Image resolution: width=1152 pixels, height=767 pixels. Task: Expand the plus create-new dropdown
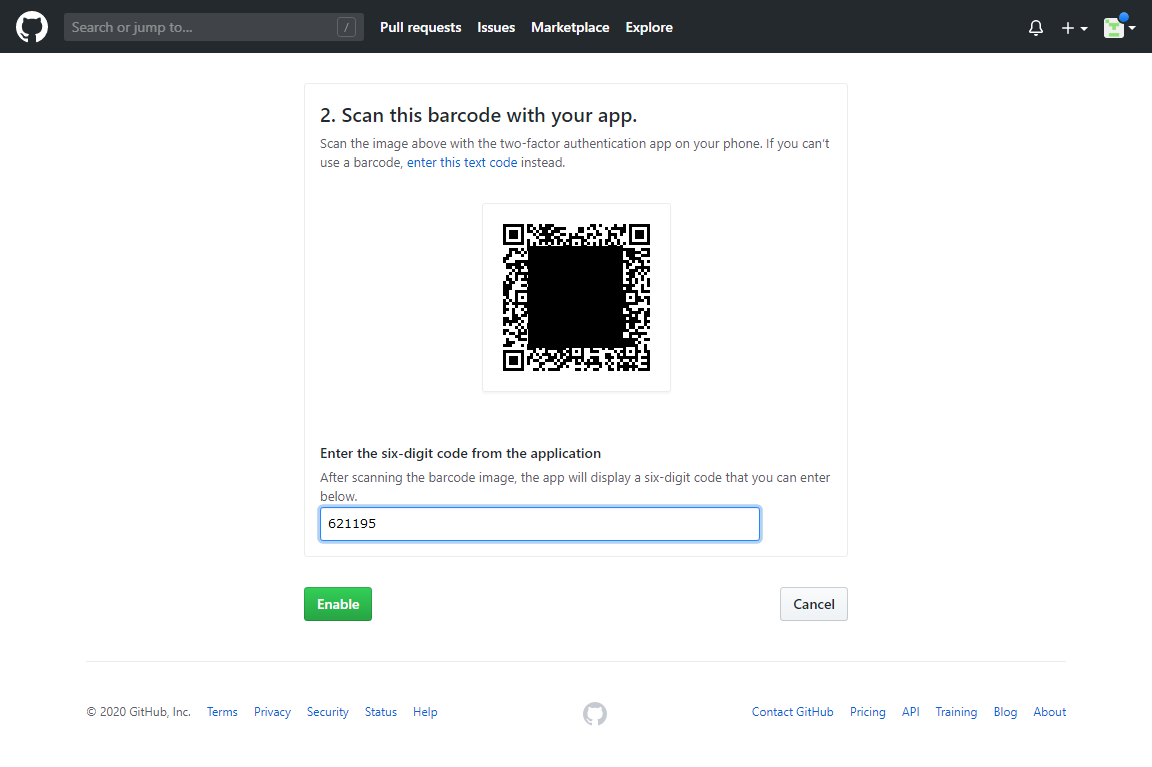1074,28
